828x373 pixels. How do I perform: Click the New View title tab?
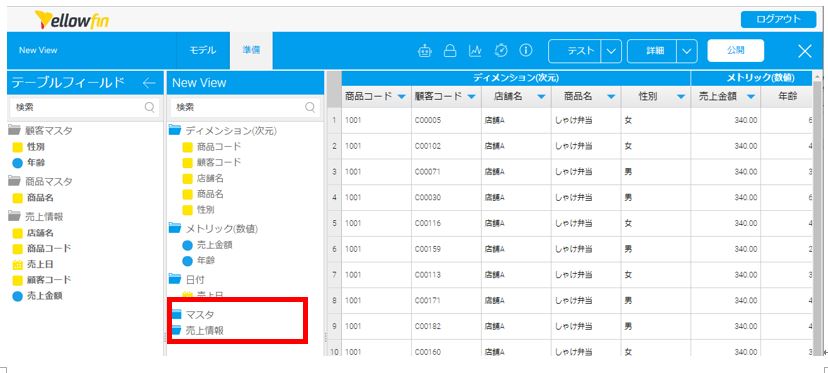38,51
